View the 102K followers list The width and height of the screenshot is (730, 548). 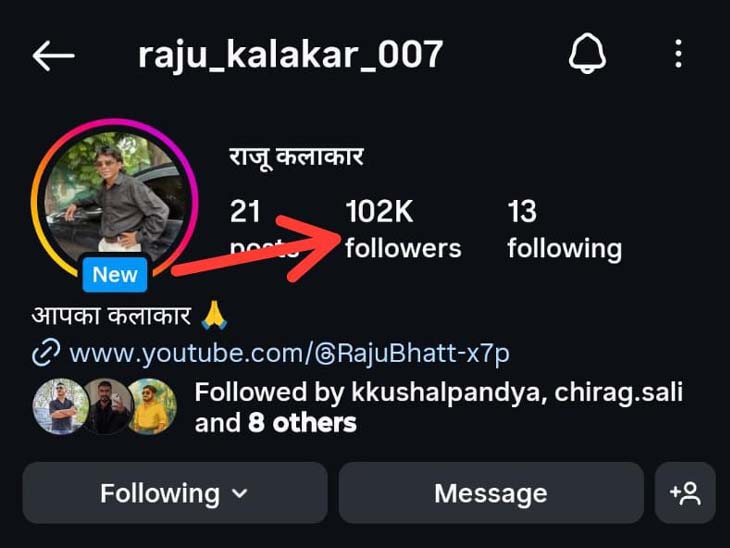[x=403, y=229]
